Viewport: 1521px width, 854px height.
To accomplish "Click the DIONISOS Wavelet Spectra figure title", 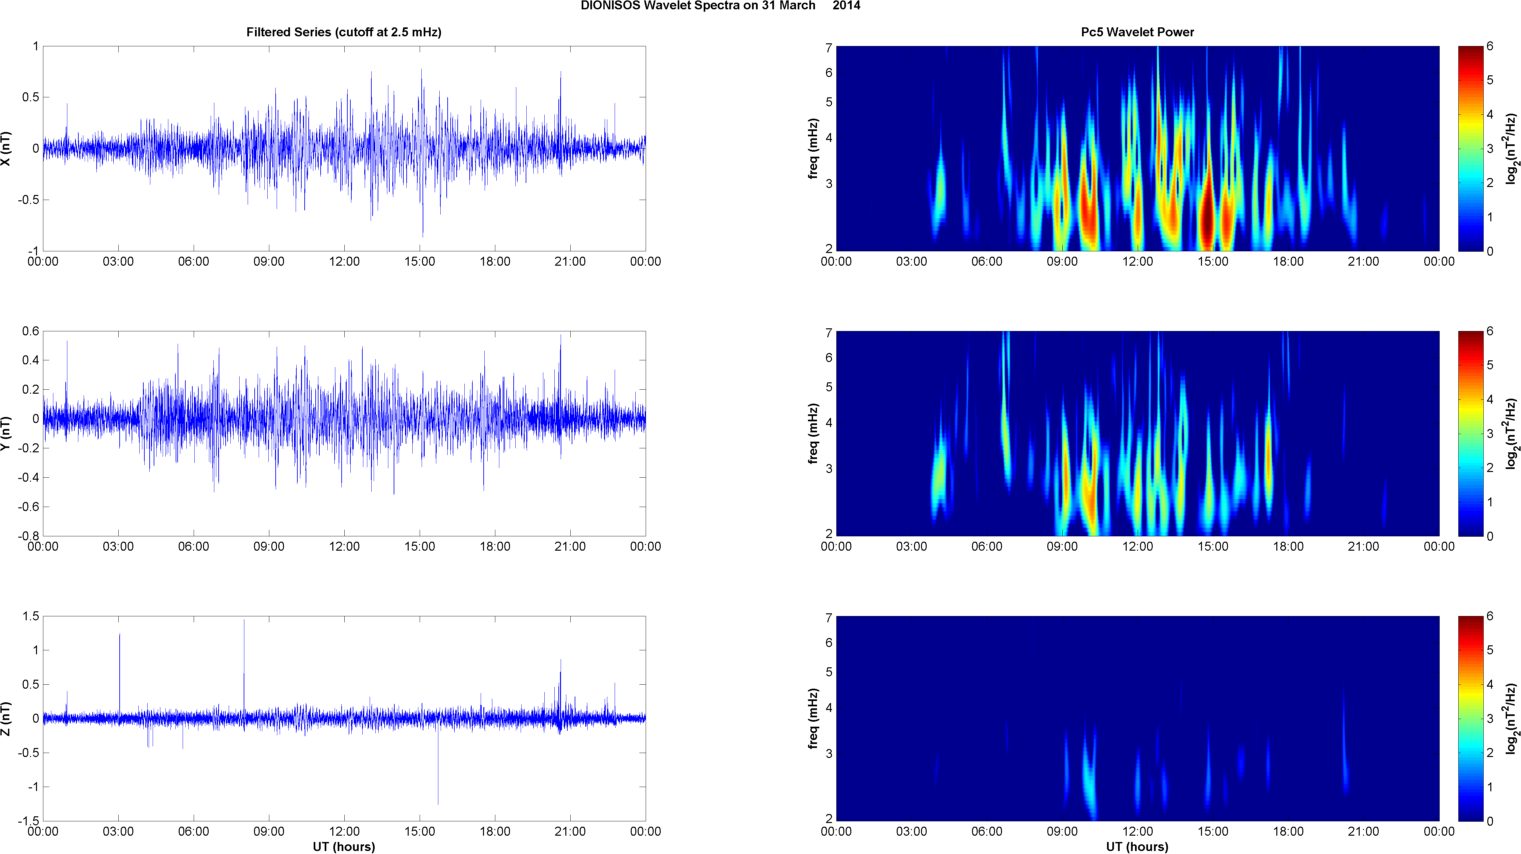I will tap(720, 6).
